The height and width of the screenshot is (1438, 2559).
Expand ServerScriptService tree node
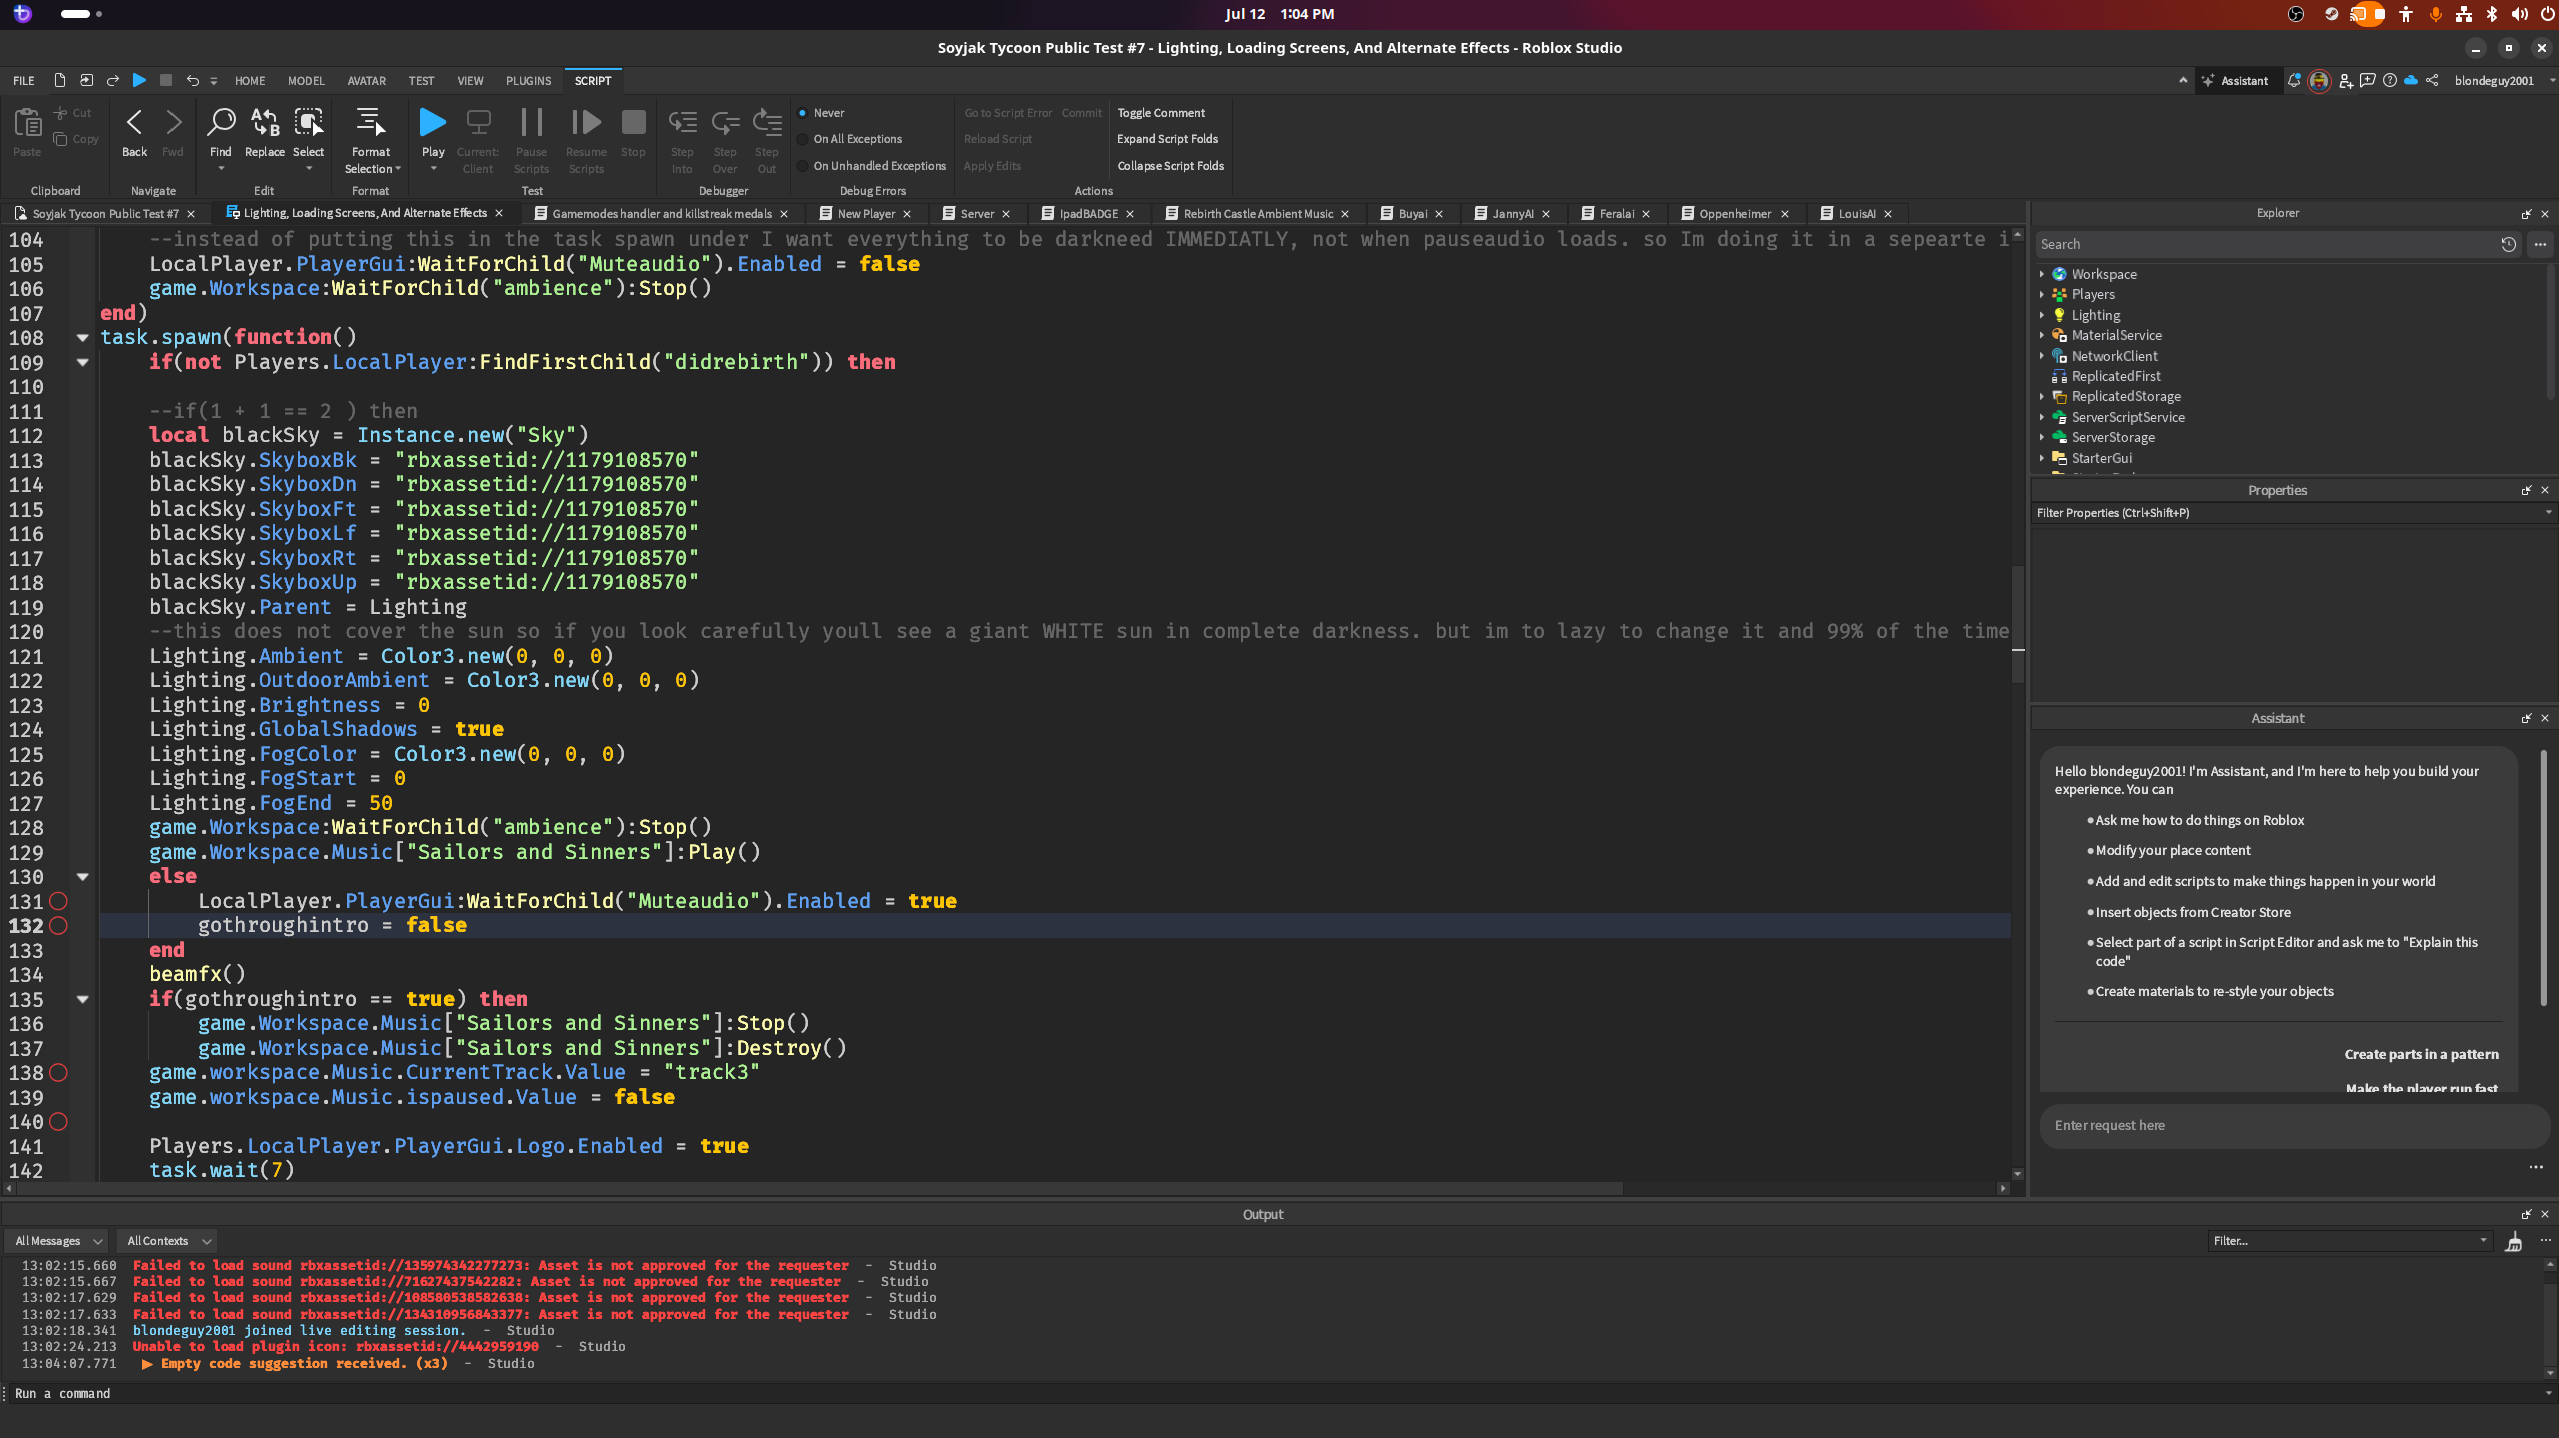point(2042,417)
